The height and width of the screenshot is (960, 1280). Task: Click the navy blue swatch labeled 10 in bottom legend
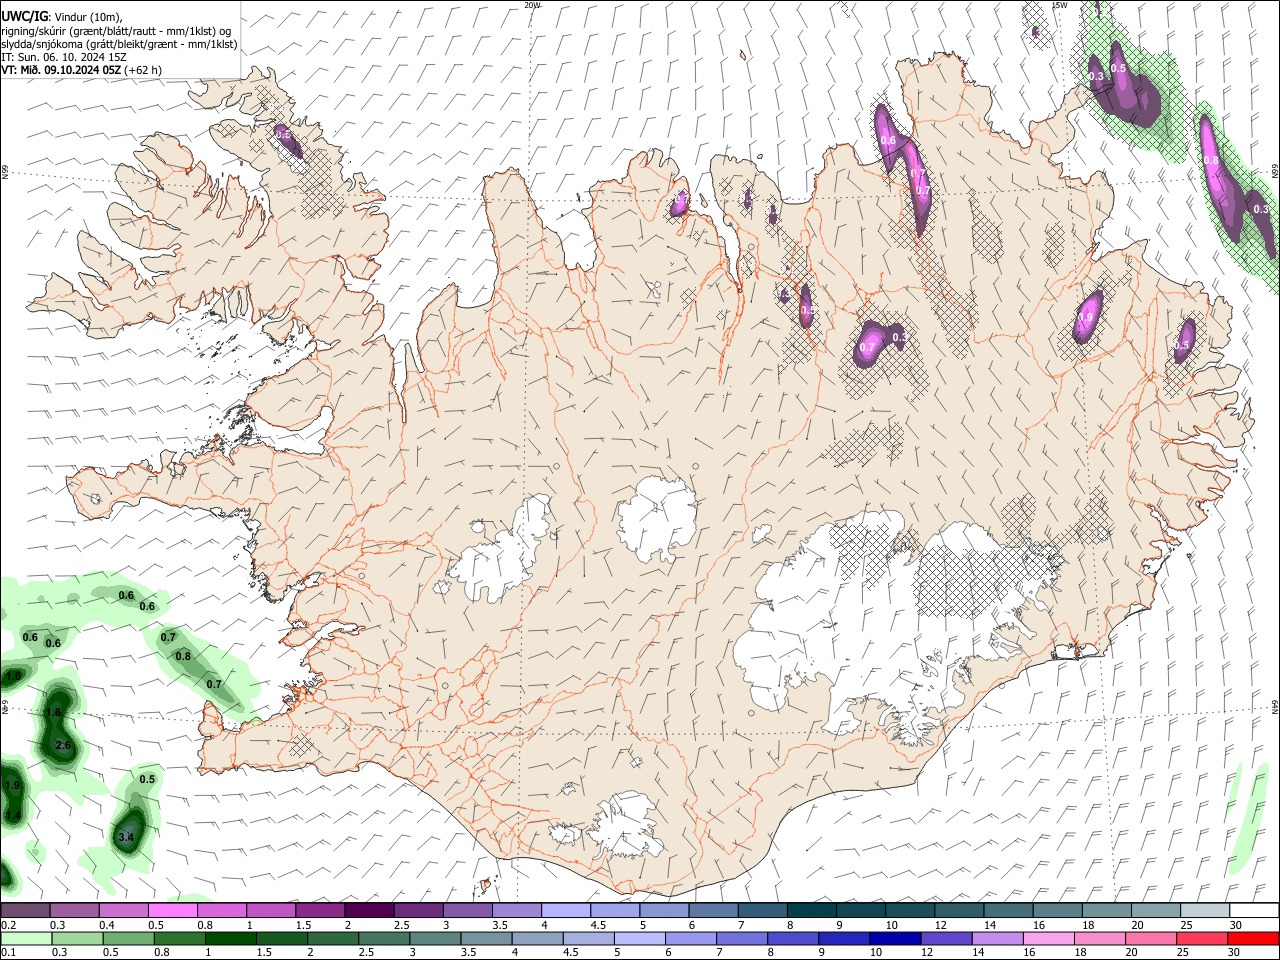point(894,939)
